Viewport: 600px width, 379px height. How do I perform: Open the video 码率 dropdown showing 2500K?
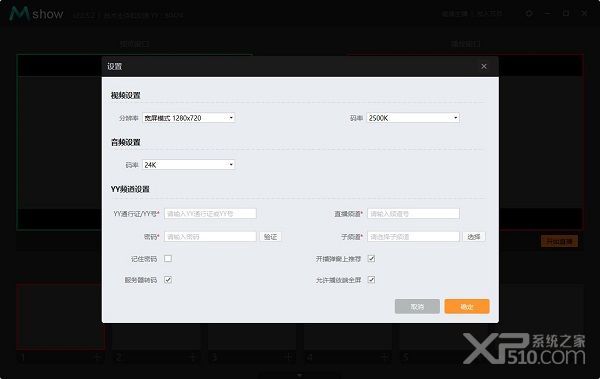point(413,118)
